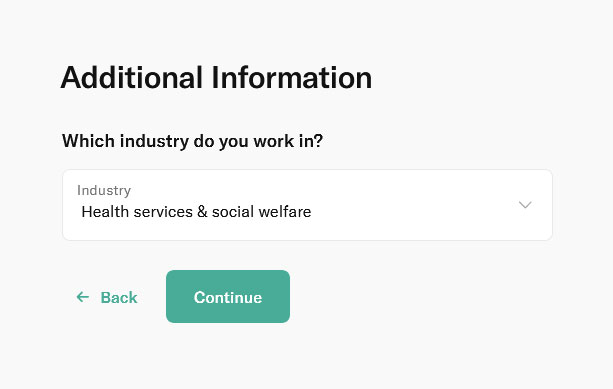Click the 'social welfare' text in the dropdown
613x389 pixels.
tap(262, 212)
